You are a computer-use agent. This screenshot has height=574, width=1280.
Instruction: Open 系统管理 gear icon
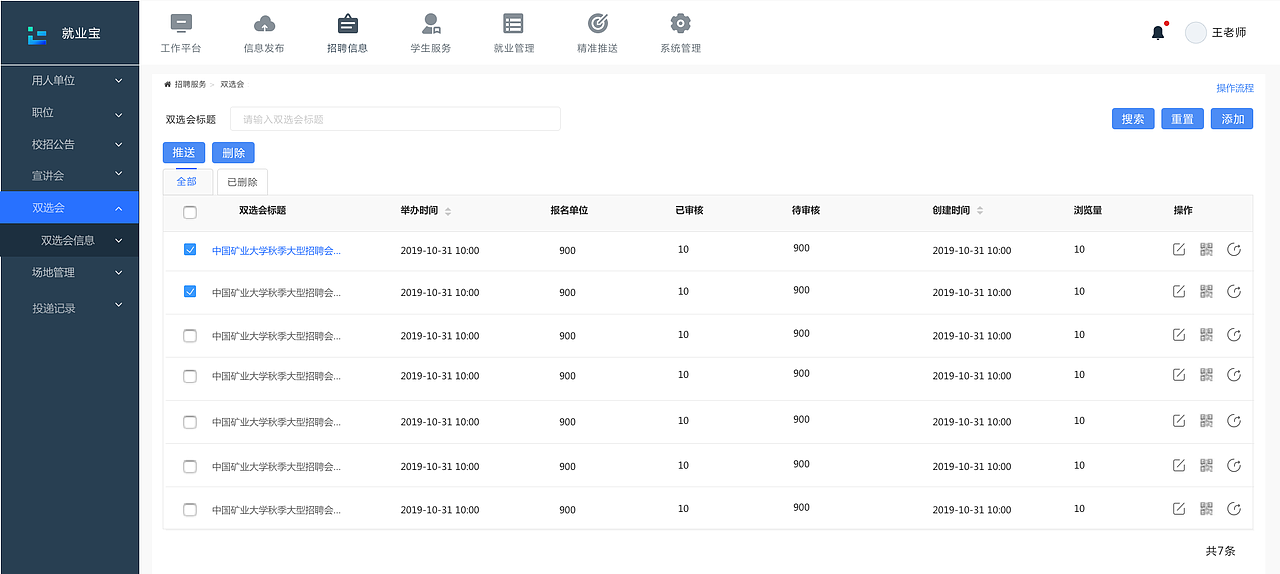[x=680, y=24]
